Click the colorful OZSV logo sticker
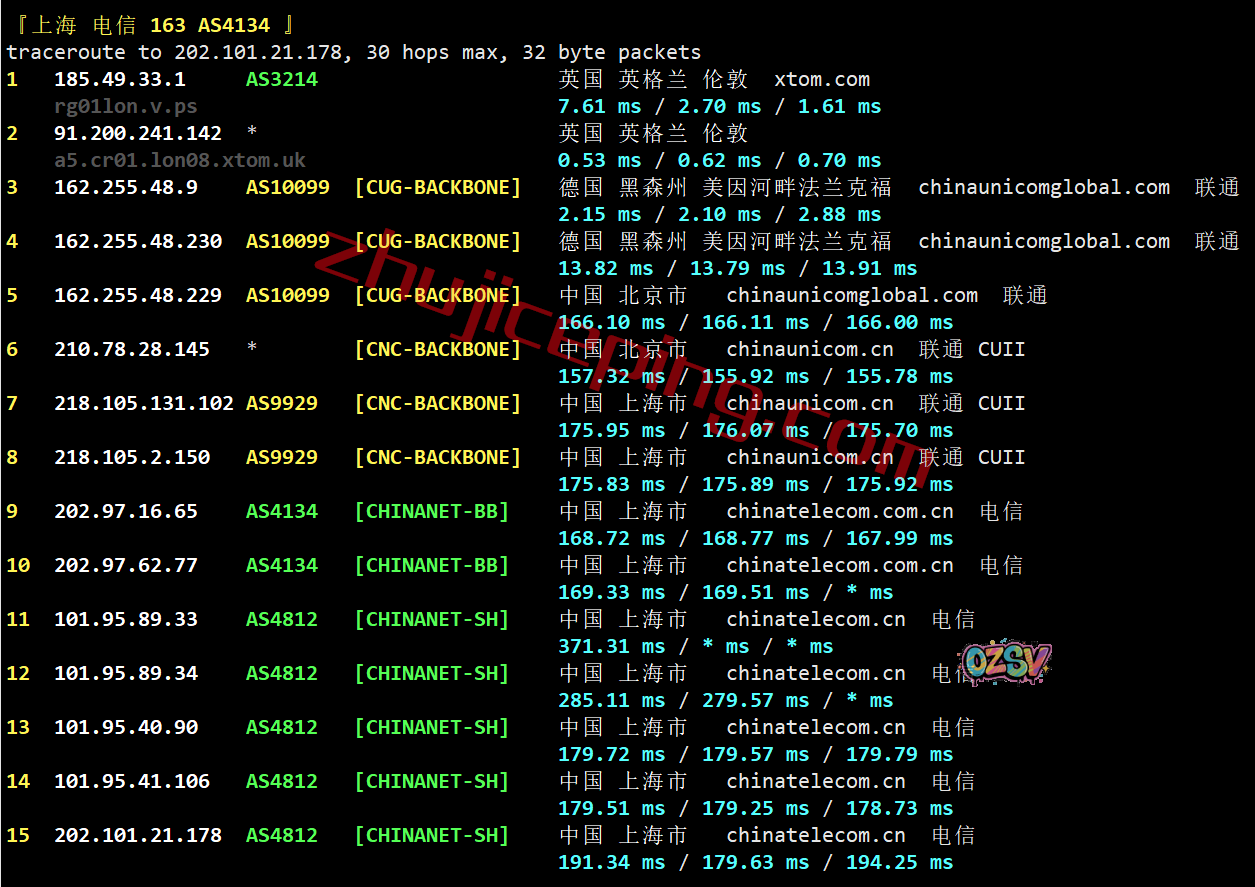The width and height of the screenshot is (1255, 887). pos(1005,662)
